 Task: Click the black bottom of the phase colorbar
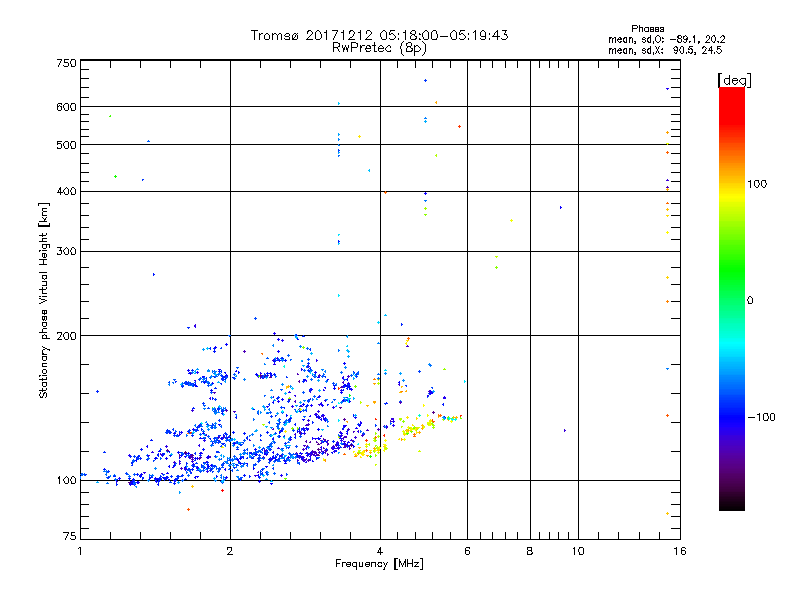(732, 505)
